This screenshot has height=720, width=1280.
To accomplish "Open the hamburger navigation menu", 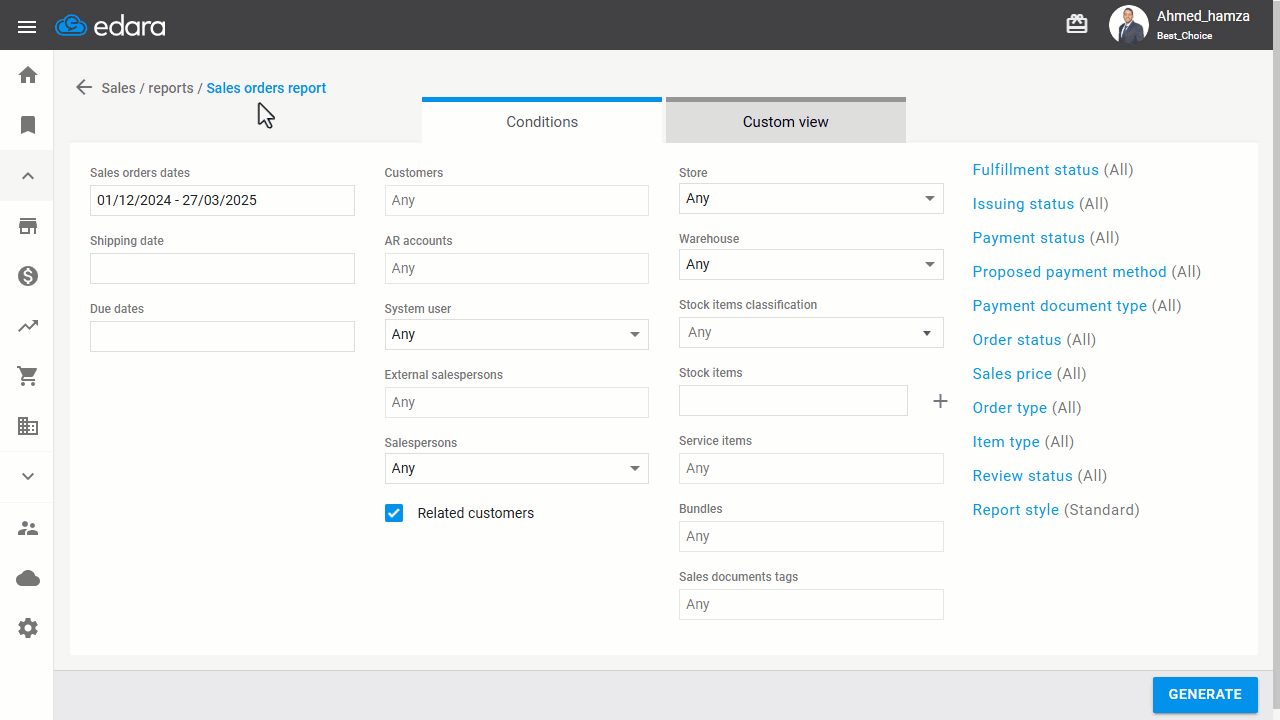I will [27, 26].
